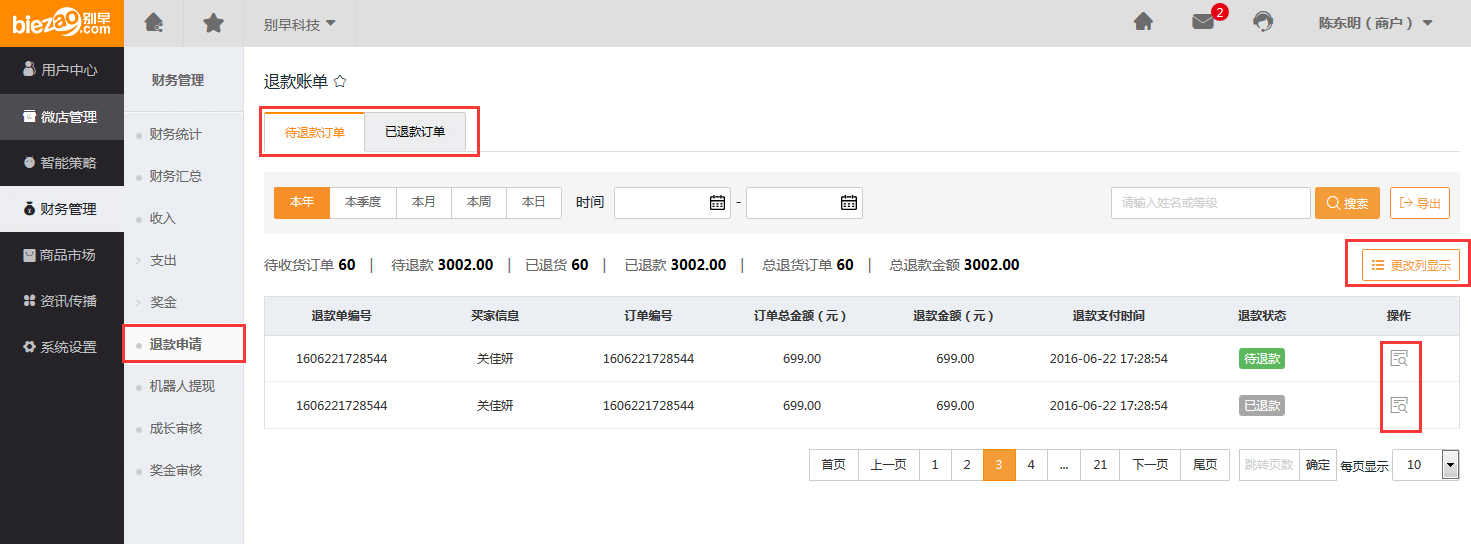Click the customer service headset icon
Screen dimensions: 1471x544
click(x=1263, y=21)
